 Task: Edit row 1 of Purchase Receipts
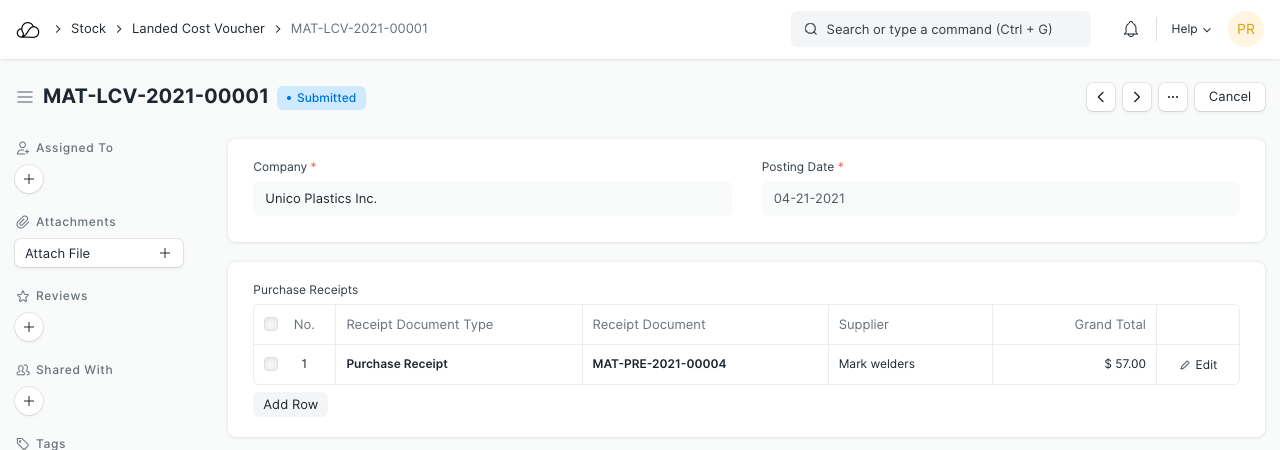1198,365
